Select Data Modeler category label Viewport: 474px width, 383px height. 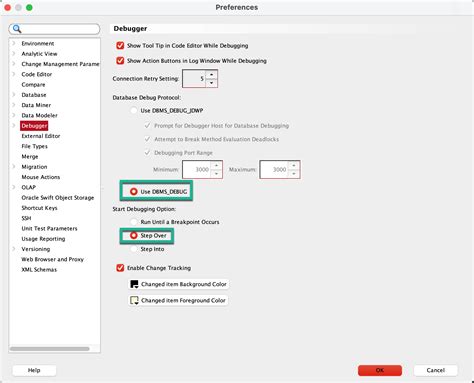pyautogui.click(x=39, y=115)
